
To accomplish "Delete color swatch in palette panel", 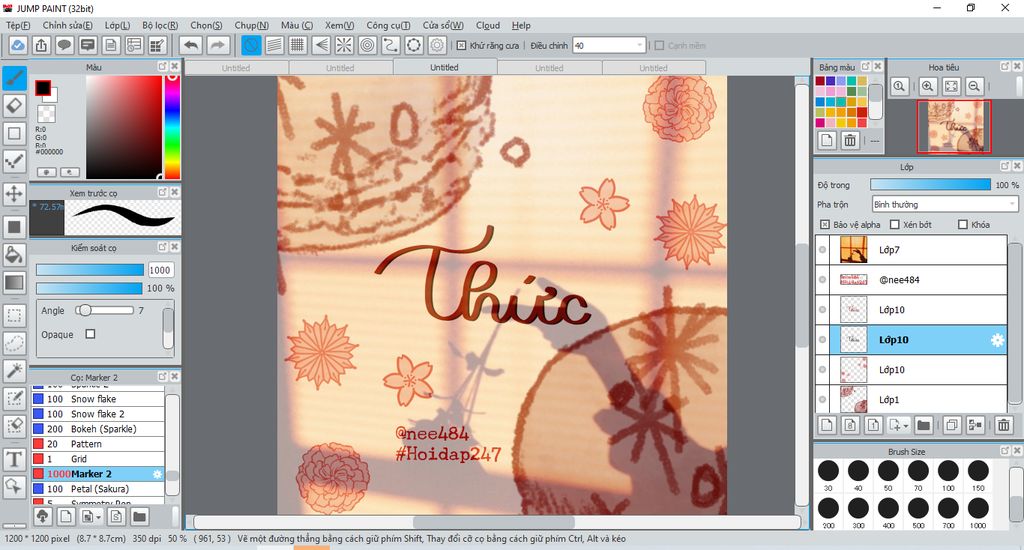I will 850,140.
